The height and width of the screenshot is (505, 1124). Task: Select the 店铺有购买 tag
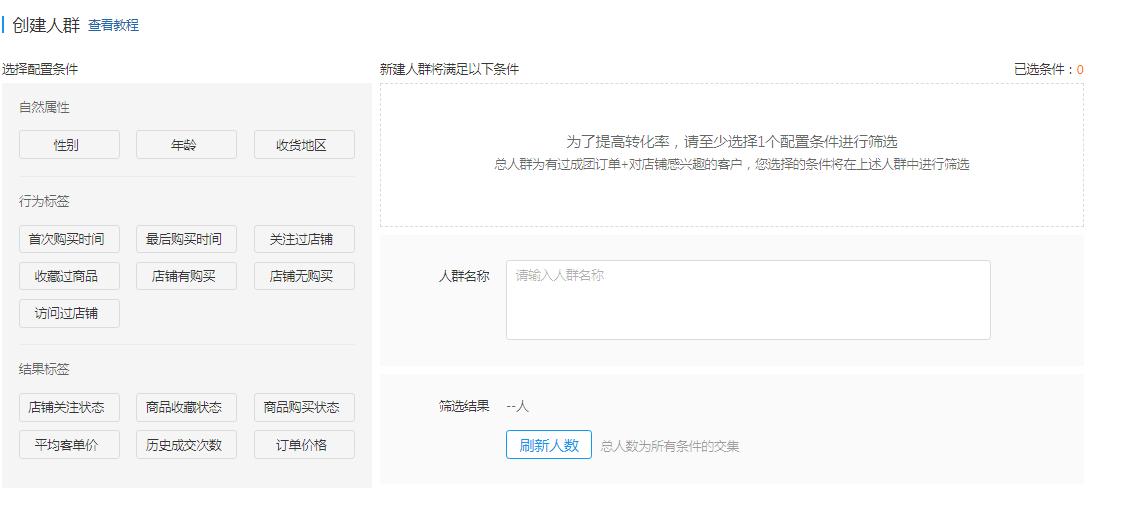(186, 276)
